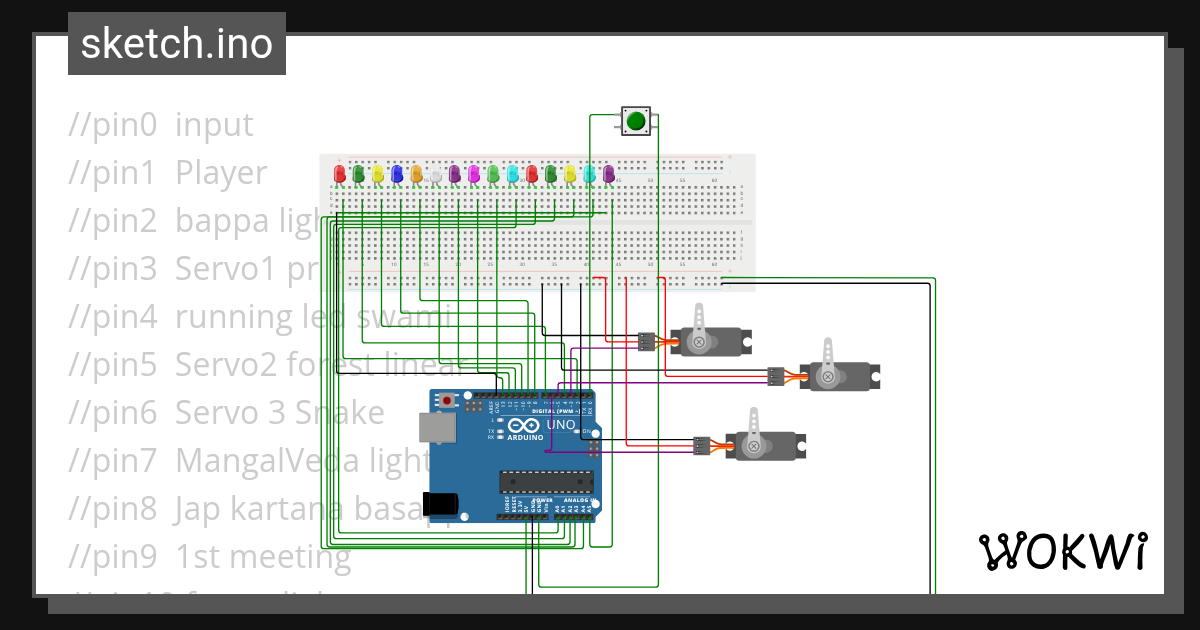Select the topmost servo motor
Screen dimensions: 1200x630
tap(713, 340)
